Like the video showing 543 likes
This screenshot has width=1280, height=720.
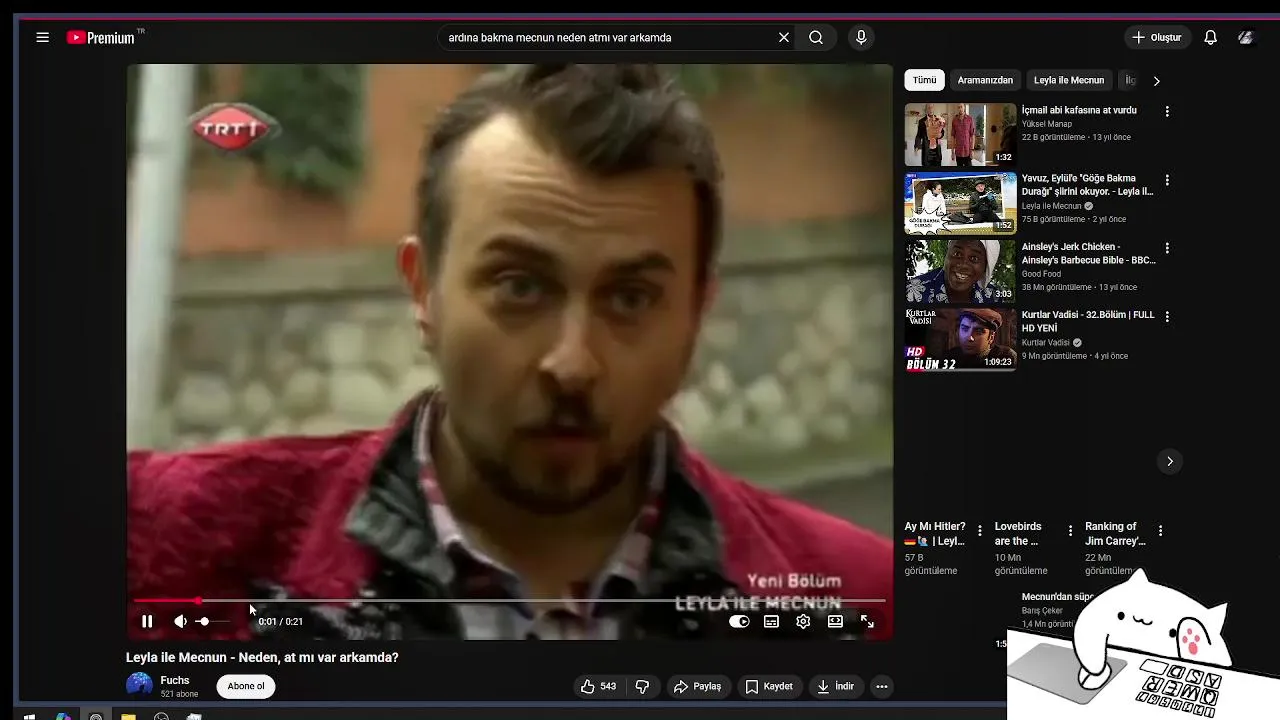pyautogui.click(x=598, y=686)
